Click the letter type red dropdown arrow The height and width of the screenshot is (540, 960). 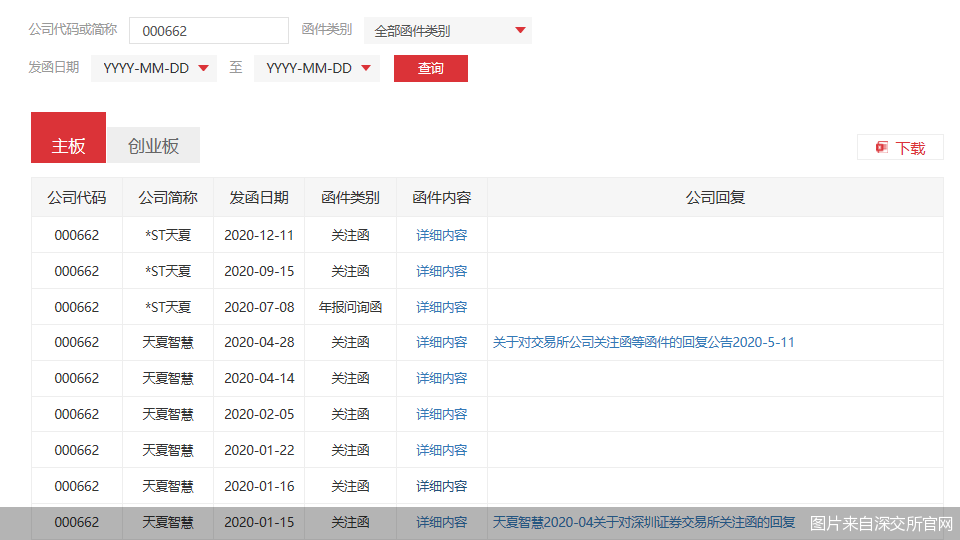(520, 30)
